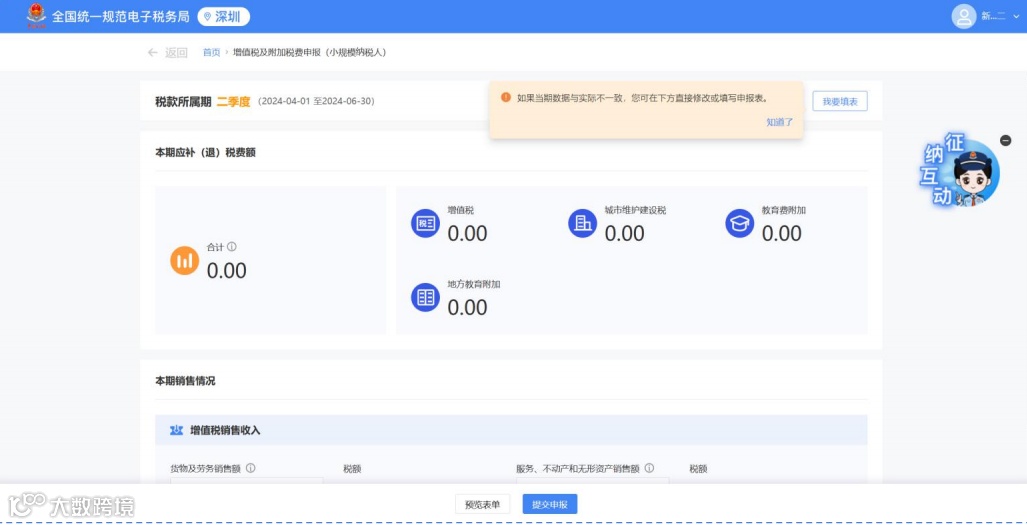The image size is (1027, 525).
Task: Click the 本期应补（退）税费额 heading
Action: tap(205, 153)
